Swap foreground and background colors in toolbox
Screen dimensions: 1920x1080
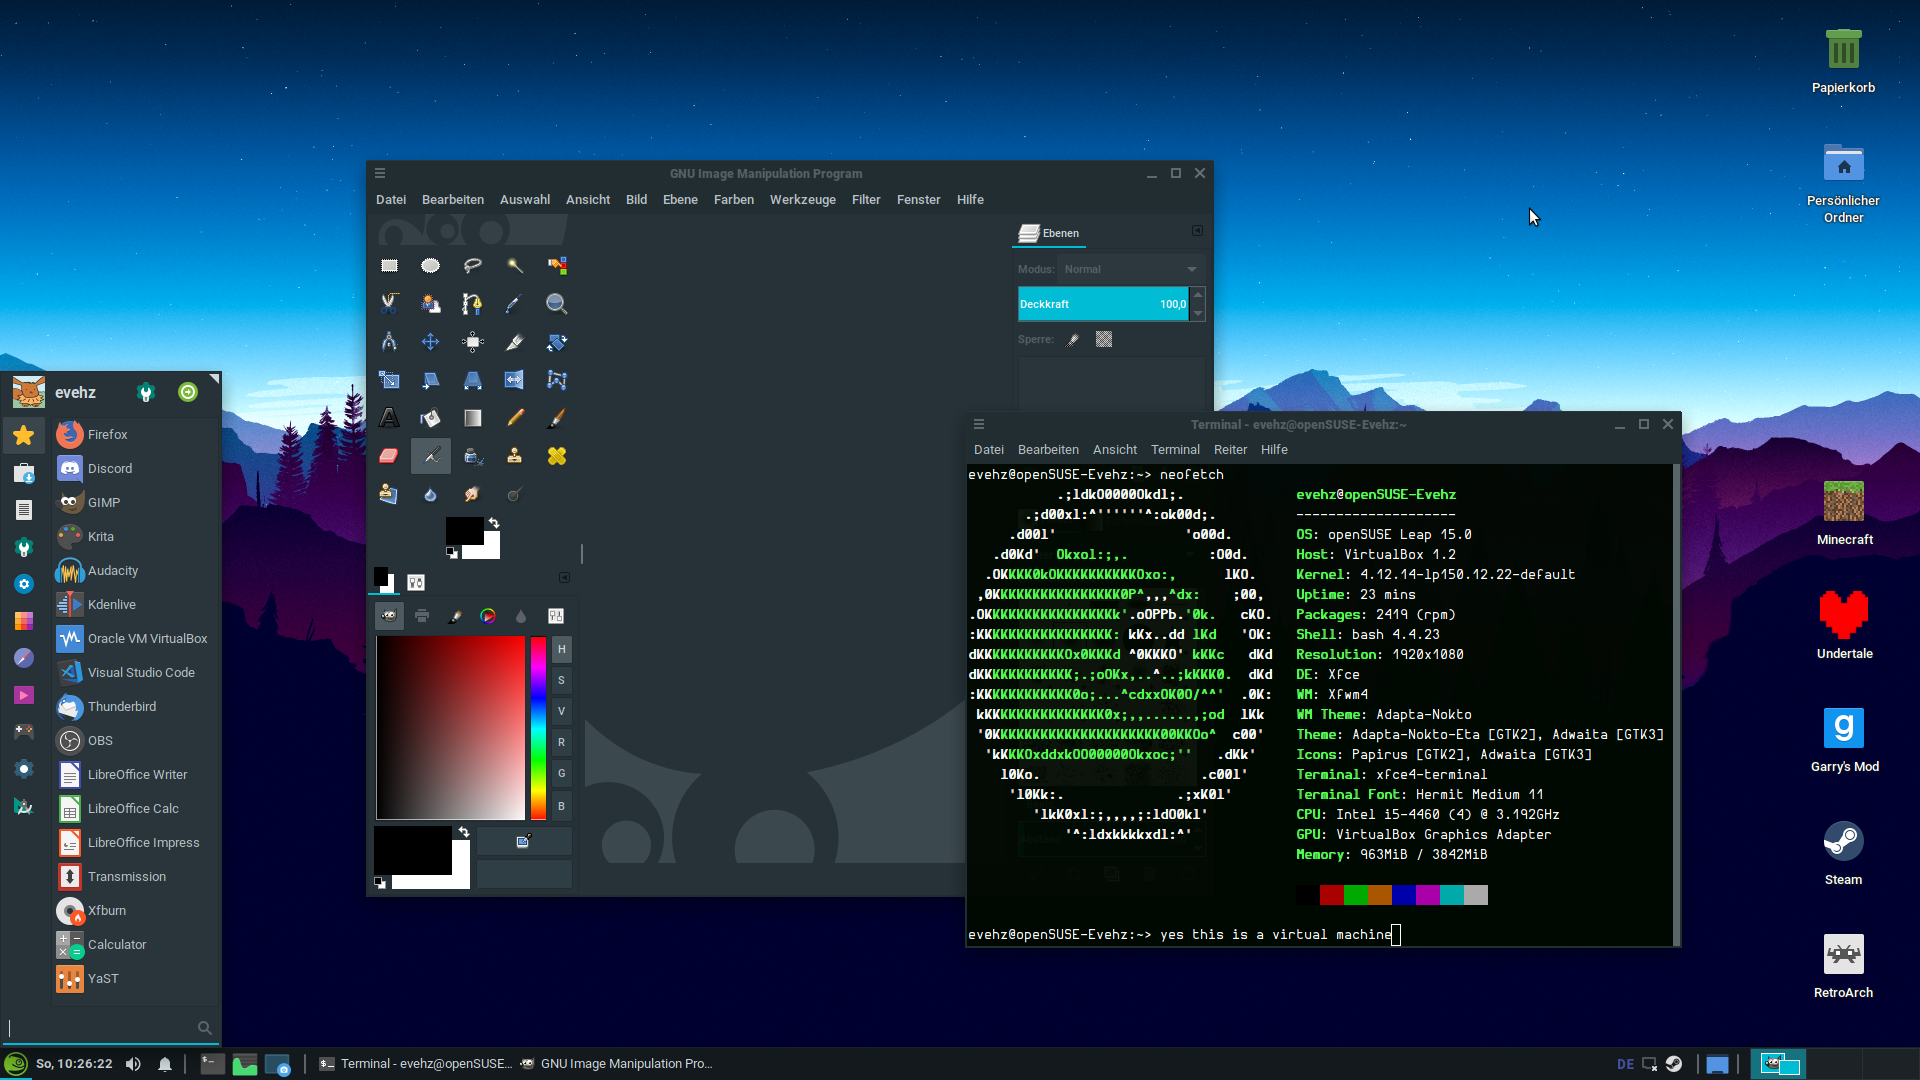click(493, 522)
